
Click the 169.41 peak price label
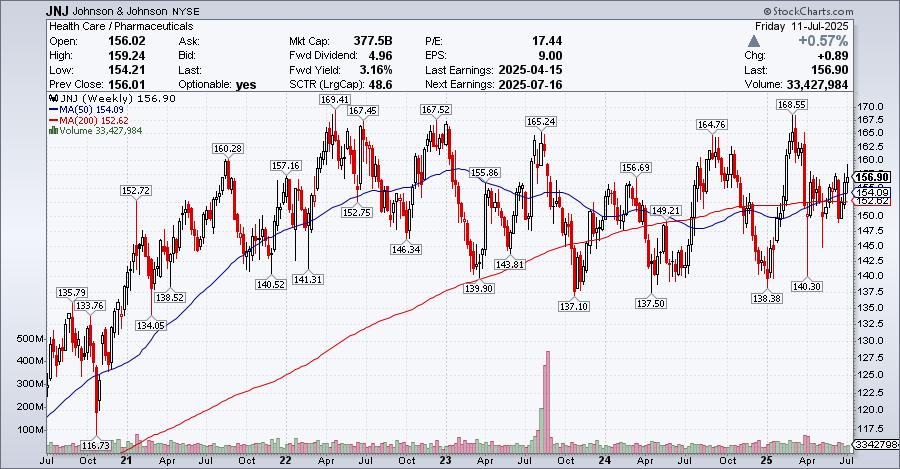[335, 99]
